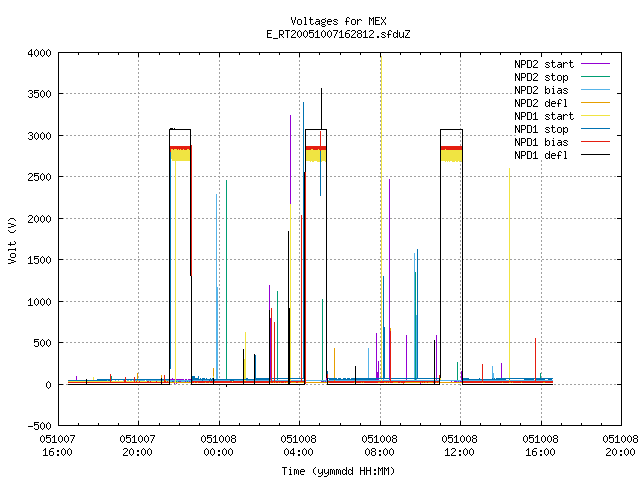This screenshot has height=480, width=640.
Task: Click the 1000 y-axis tick label
Action: (x=39, y=302)
